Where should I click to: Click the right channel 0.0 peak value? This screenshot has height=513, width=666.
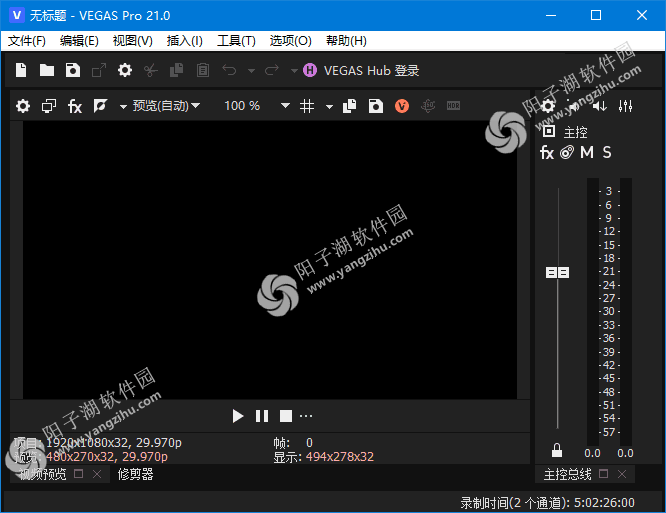(625, 454)
